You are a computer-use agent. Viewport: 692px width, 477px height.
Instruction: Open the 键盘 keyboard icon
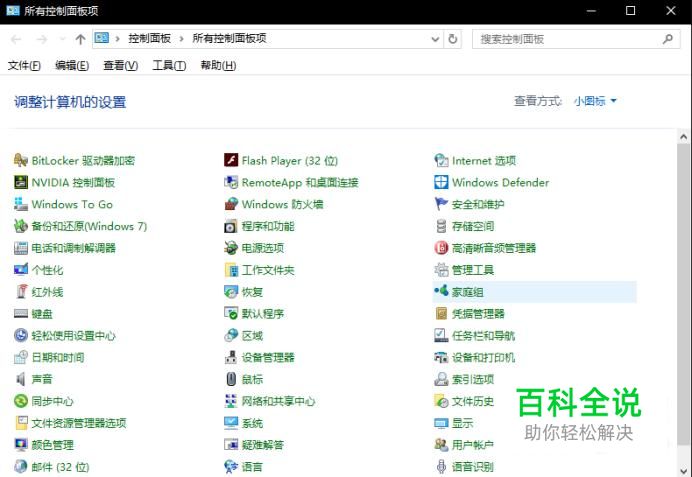click(x=21, y=313)
